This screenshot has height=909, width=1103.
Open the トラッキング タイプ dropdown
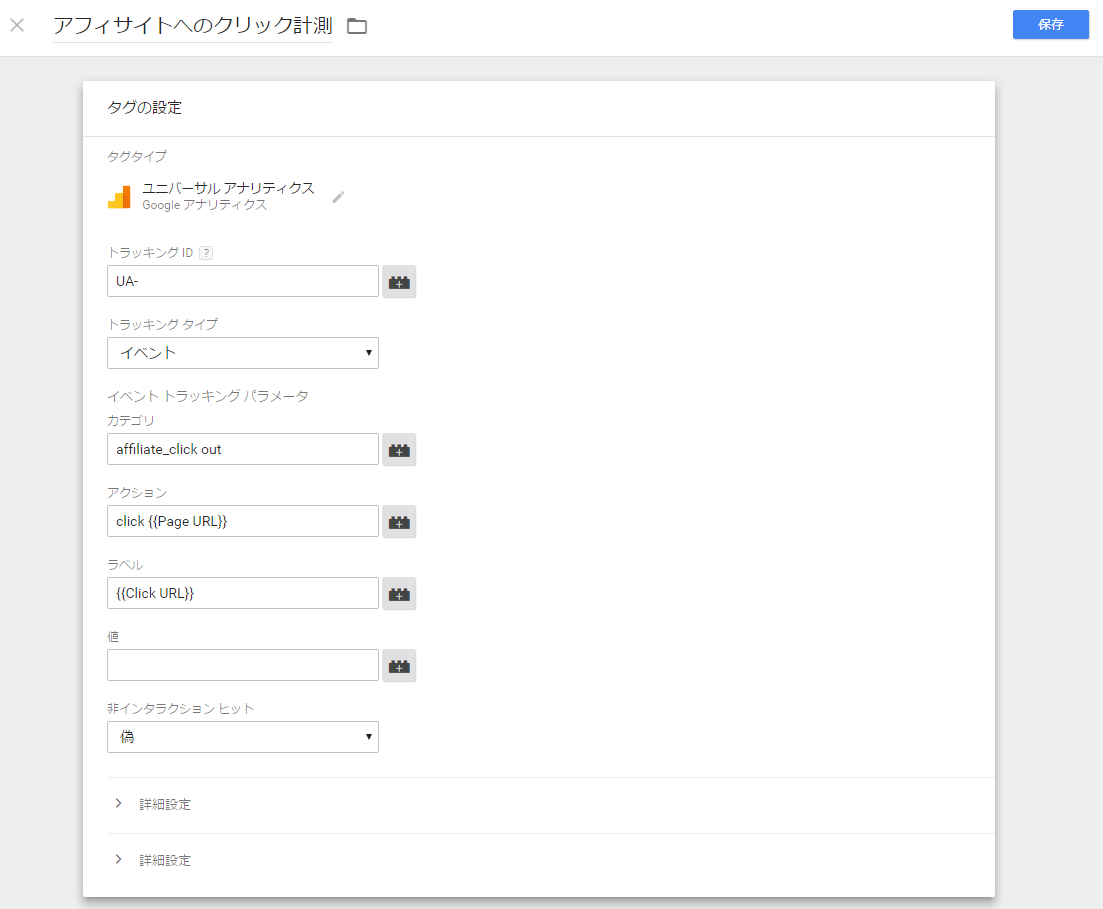click(243, 353)
